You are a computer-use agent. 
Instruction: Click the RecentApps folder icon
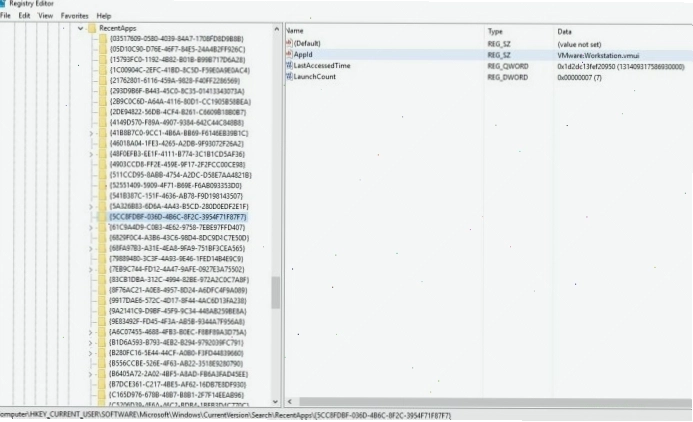[x=92, y=28]
